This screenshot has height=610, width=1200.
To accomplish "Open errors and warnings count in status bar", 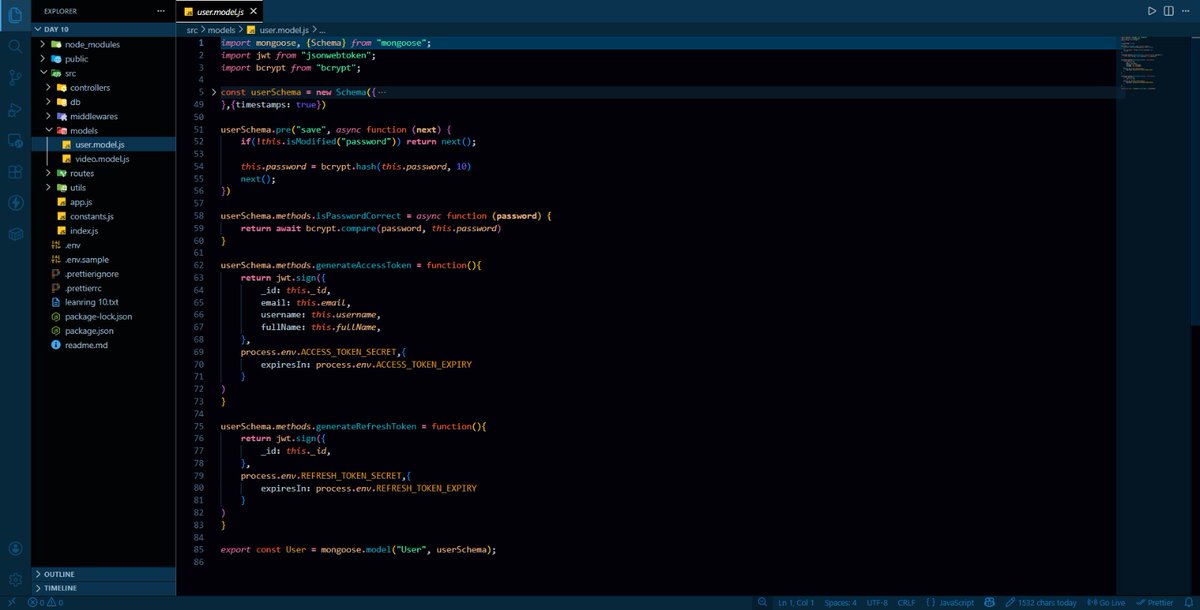I will 46,603.
